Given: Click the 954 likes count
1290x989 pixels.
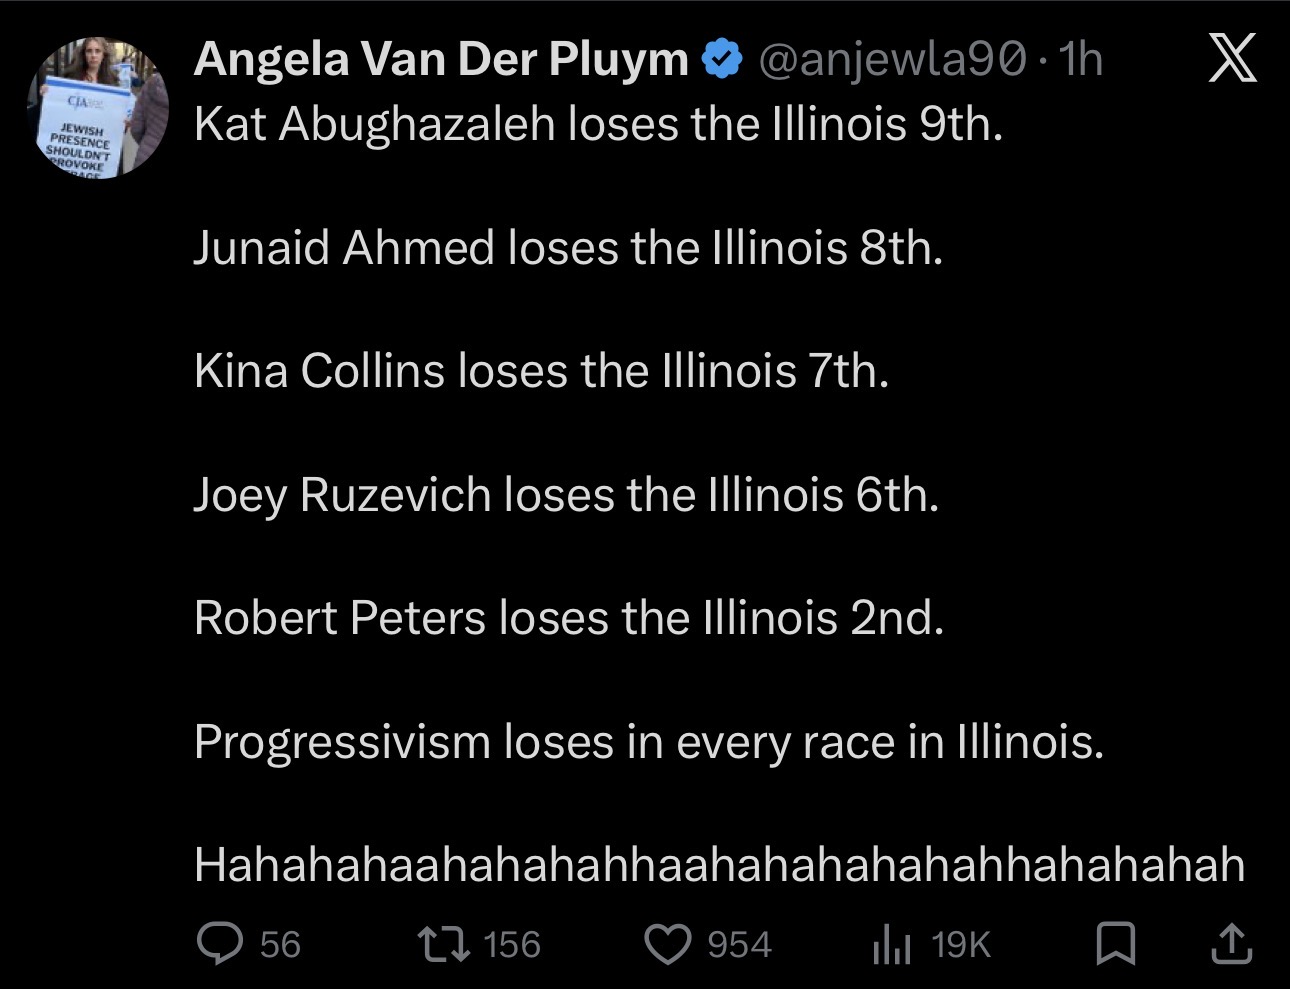Looking at the screenshot, I should click(739, 944).
